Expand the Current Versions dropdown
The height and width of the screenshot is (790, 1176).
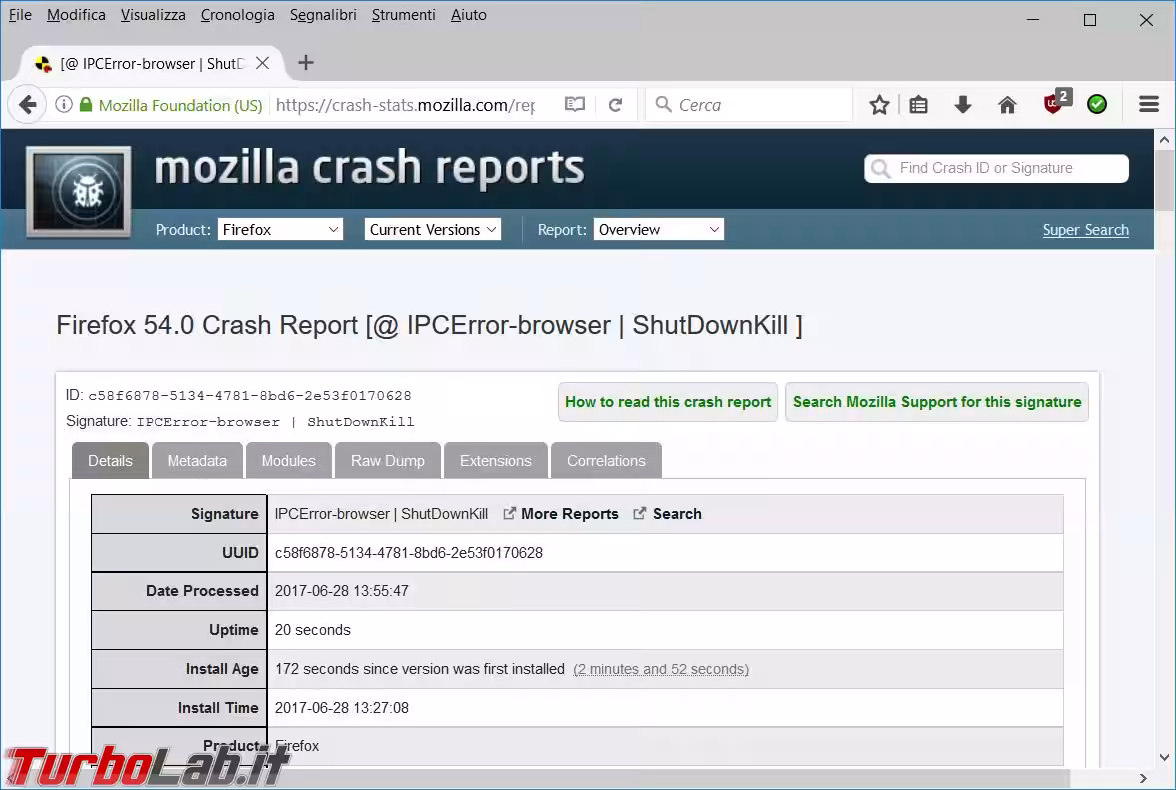[432, 229]
